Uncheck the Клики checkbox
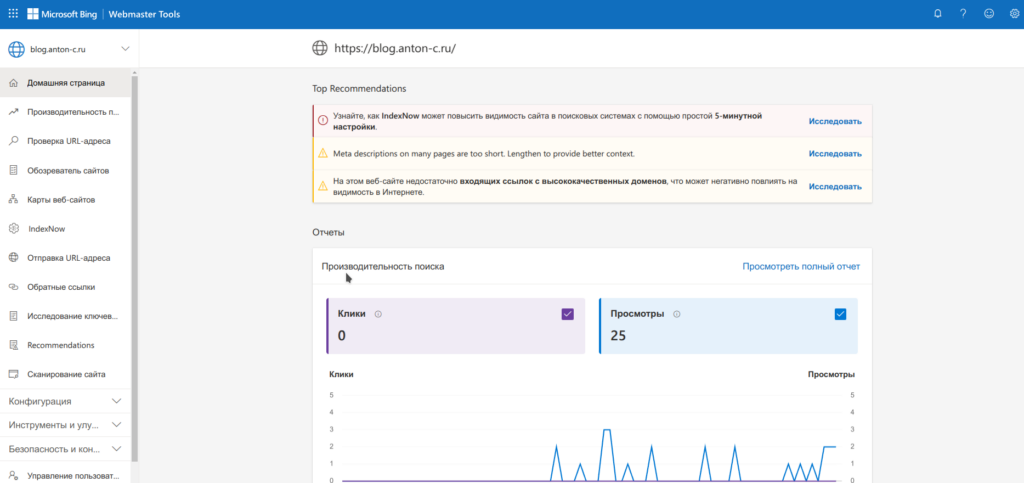 click(567, 314)
